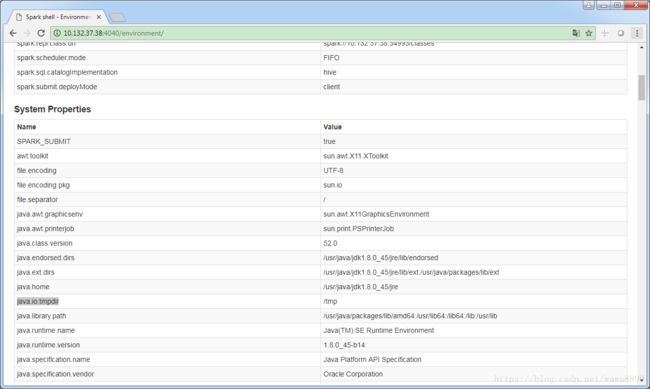The height and width of the screenshot is (389, 650).
Task: Open the Chrome three-dot menu
Action: 637,33
